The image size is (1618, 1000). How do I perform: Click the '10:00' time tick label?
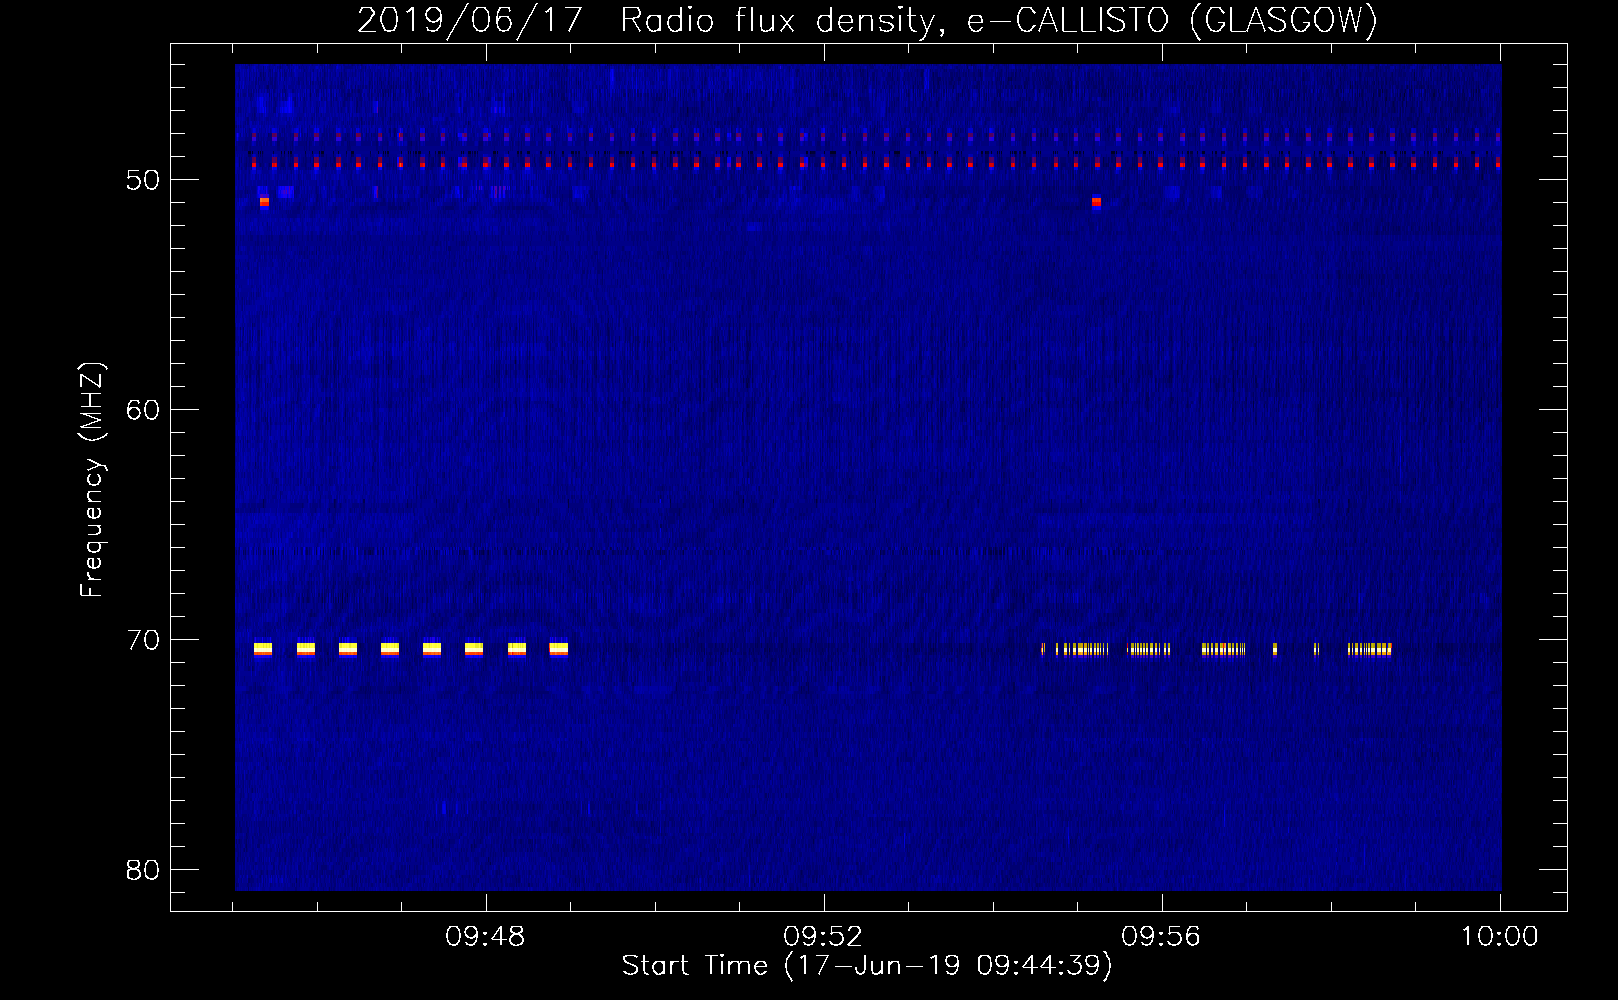pyautogui.click(x=1499, y=937)
